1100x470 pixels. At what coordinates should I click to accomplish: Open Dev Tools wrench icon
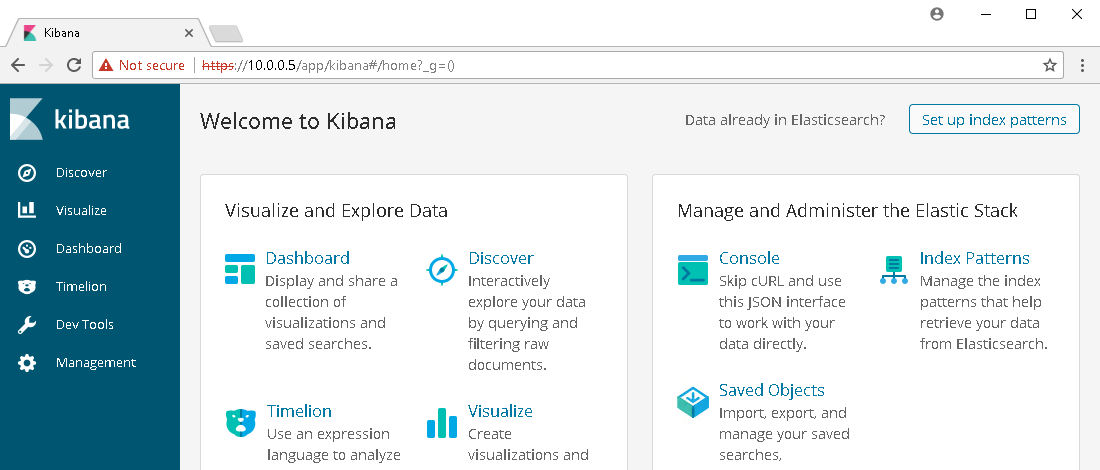click(x=27, y=324)
